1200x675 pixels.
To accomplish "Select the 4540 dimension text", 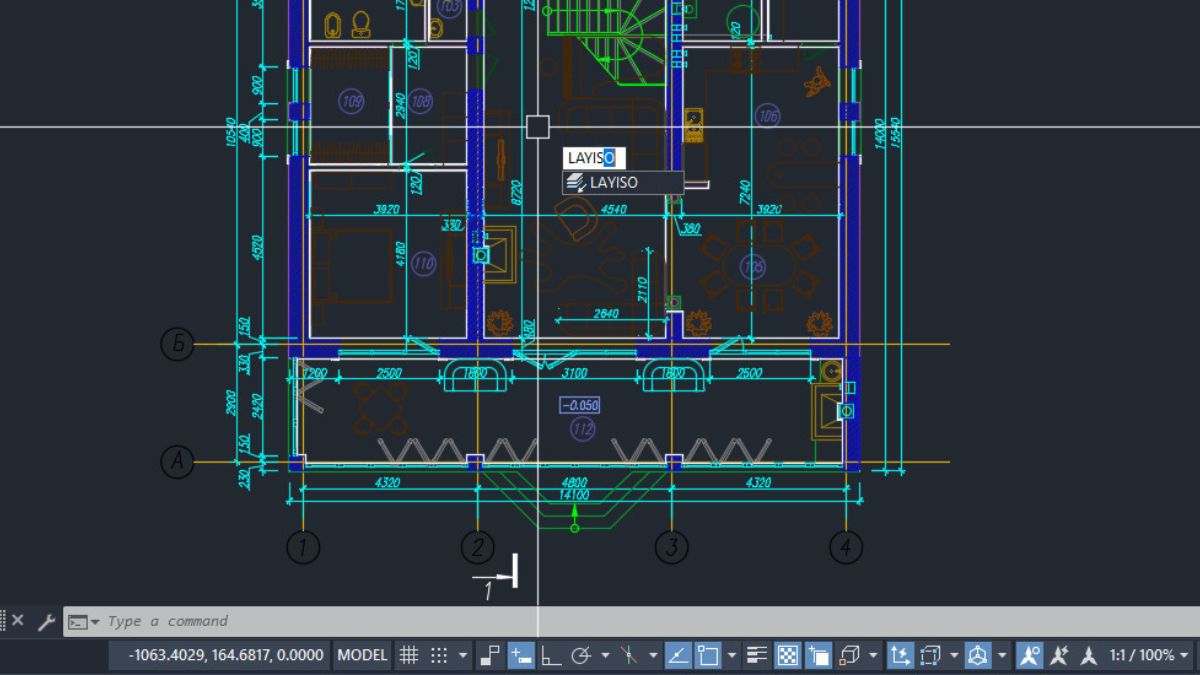I will (612, 210).
